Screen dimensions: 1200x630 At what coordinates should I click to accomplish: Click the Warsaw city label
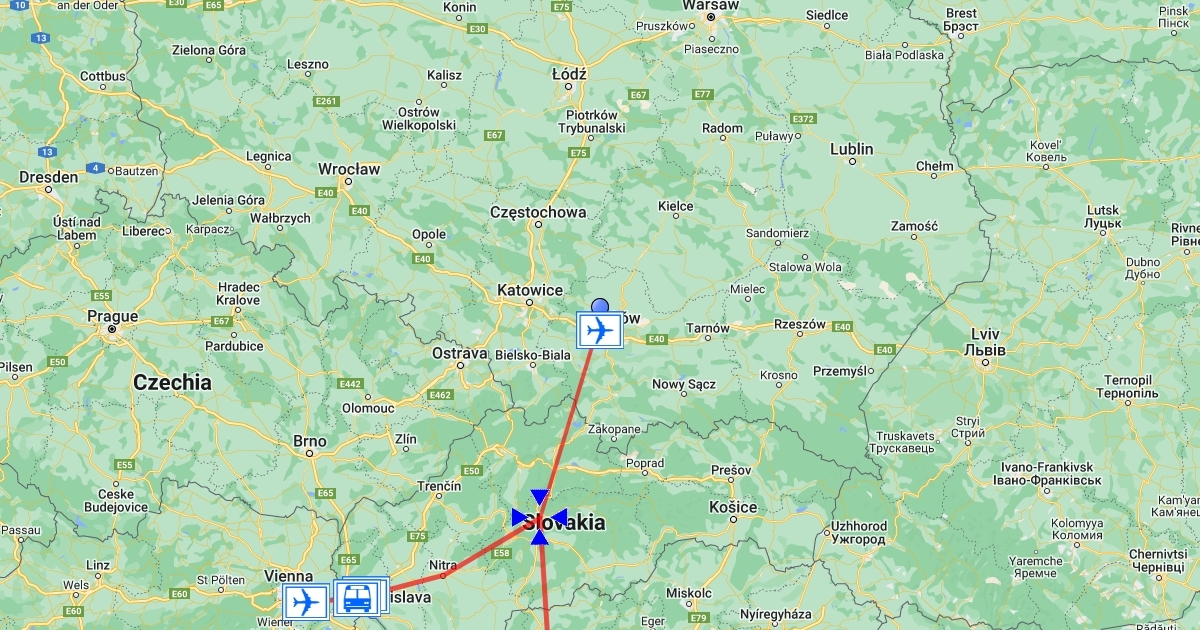coord(711,5)
